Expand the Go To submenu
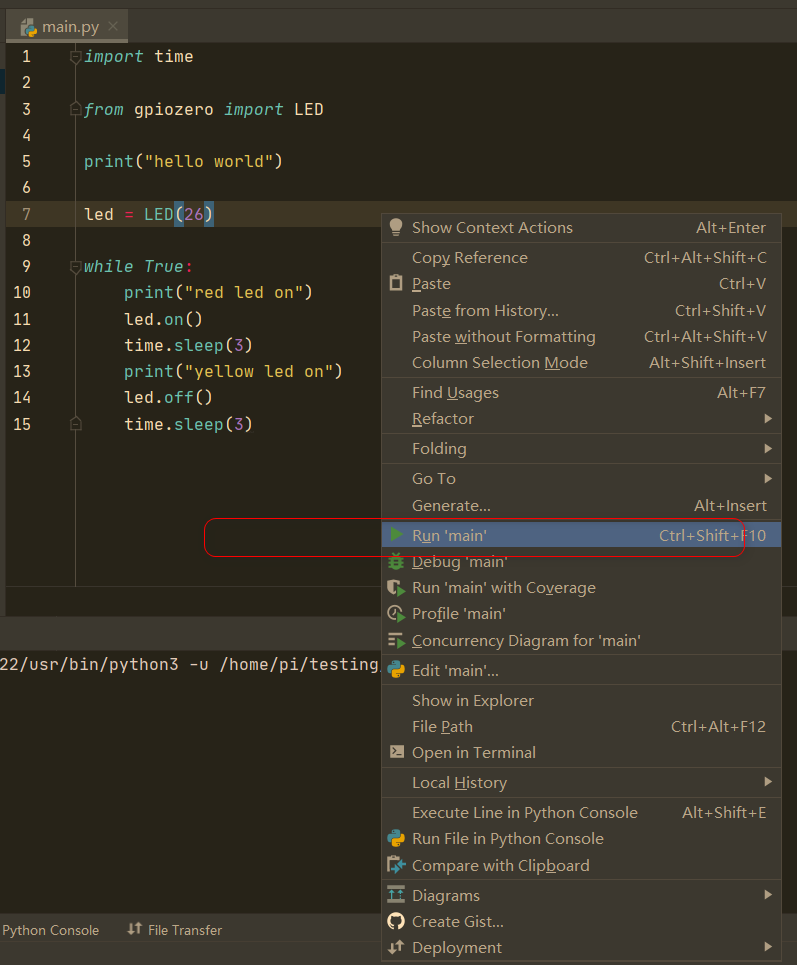 (433, 478)
